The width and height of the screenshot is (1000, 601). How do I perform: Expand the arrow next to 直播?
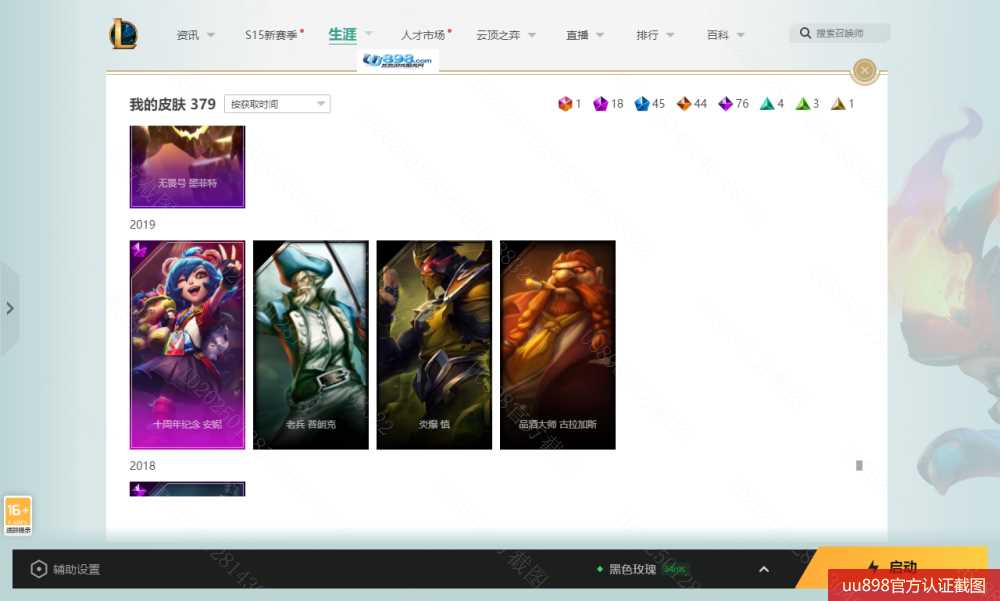tap(600, 35)
